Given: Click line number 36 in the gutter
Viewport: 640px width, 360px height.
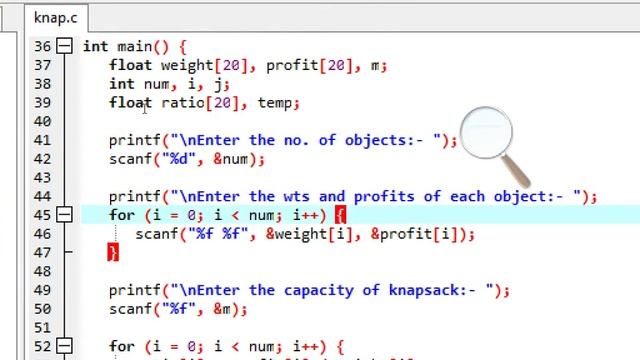Looking at the screenshot, I should tap(42, 47).
